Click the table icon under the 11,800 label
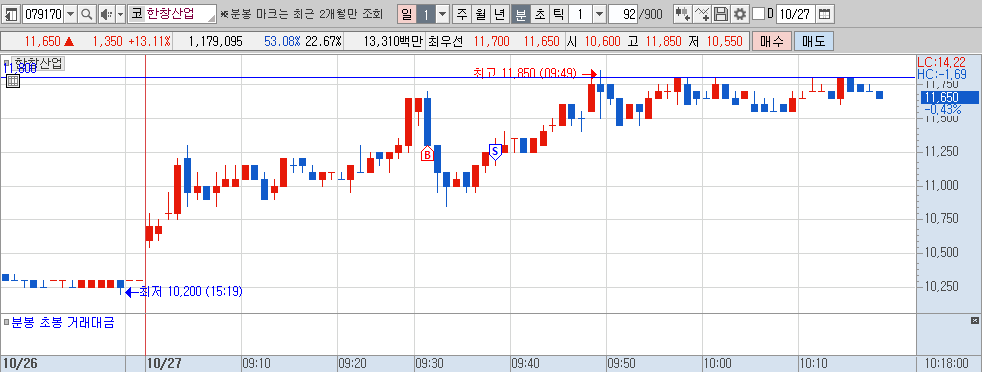Image resolution: width=982 pixels, height=372 pixels. tap(13, 81)
